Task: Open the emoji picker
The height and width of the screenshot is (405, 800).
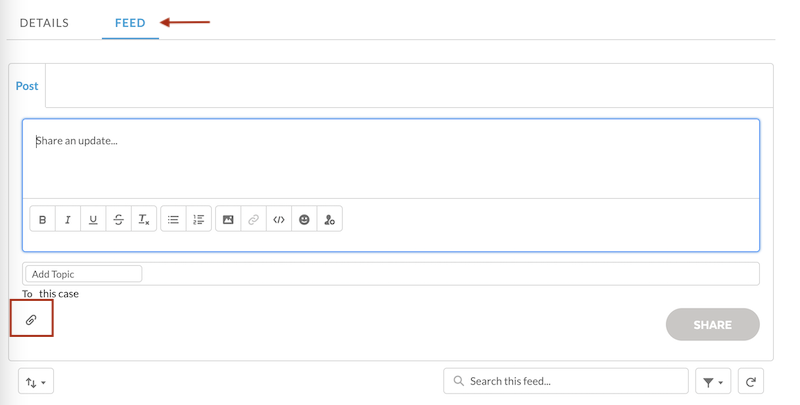Action: [x=305, y=220]
